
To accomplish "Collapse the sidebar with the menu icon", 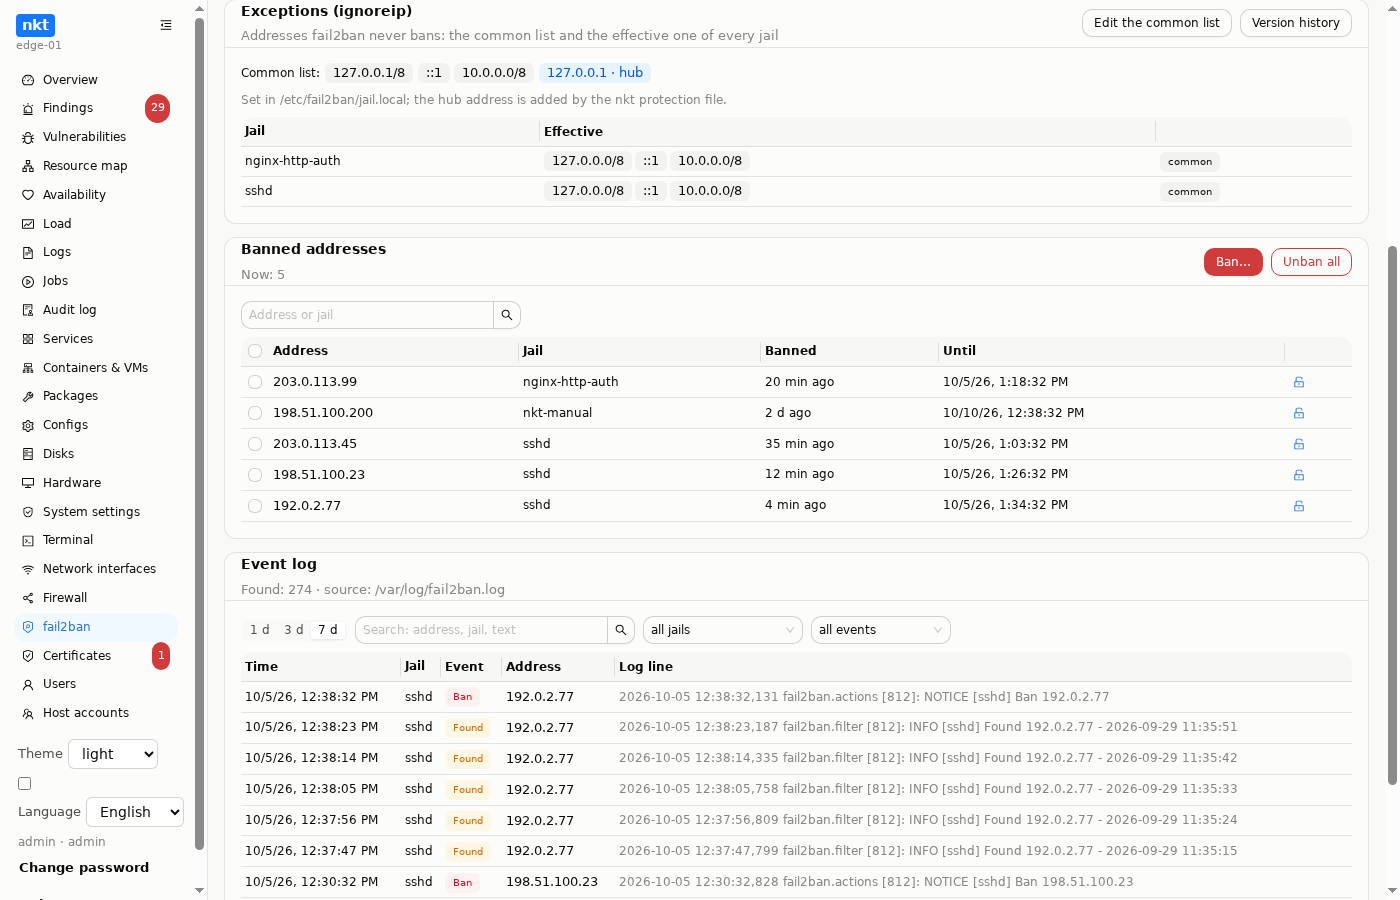I will click(166, 25).
